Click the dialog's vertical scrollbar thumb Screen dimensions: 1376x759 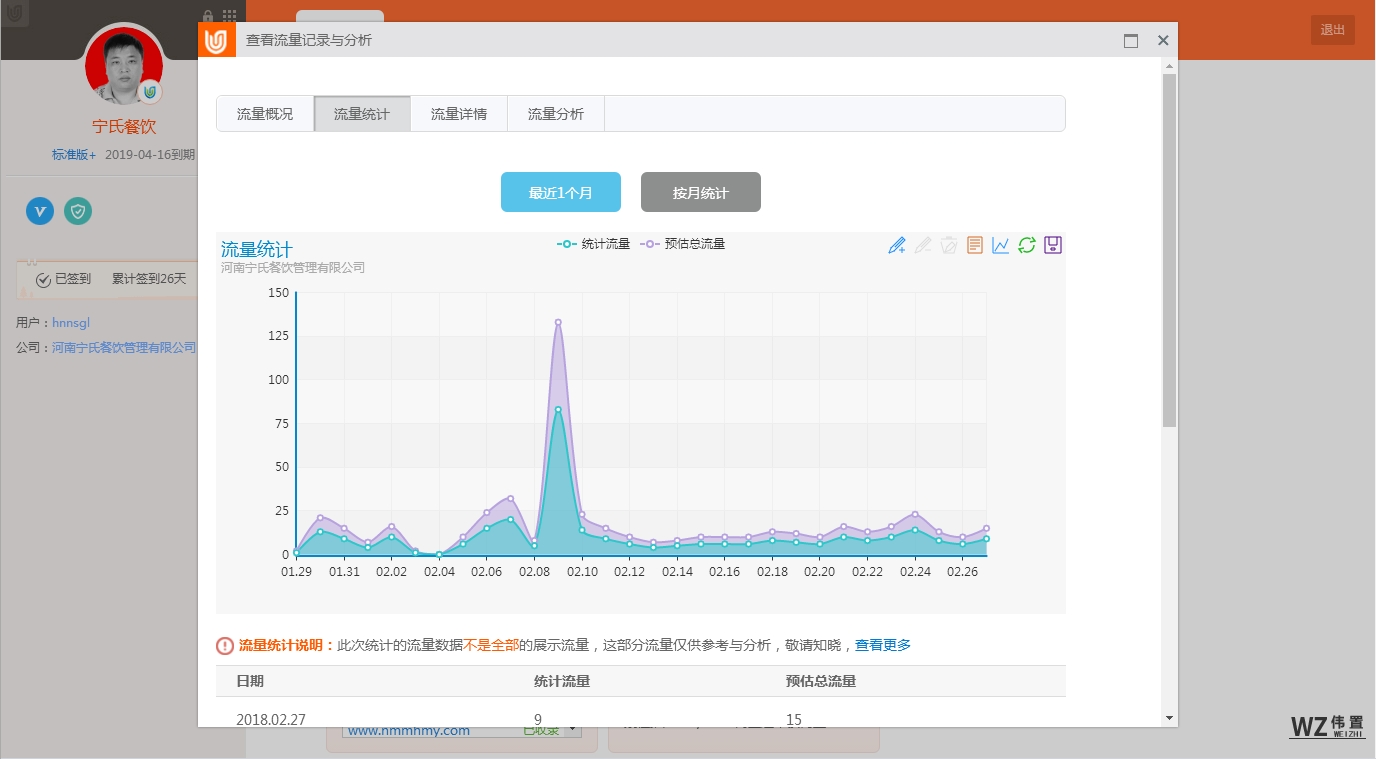(x=1169, y=250)
